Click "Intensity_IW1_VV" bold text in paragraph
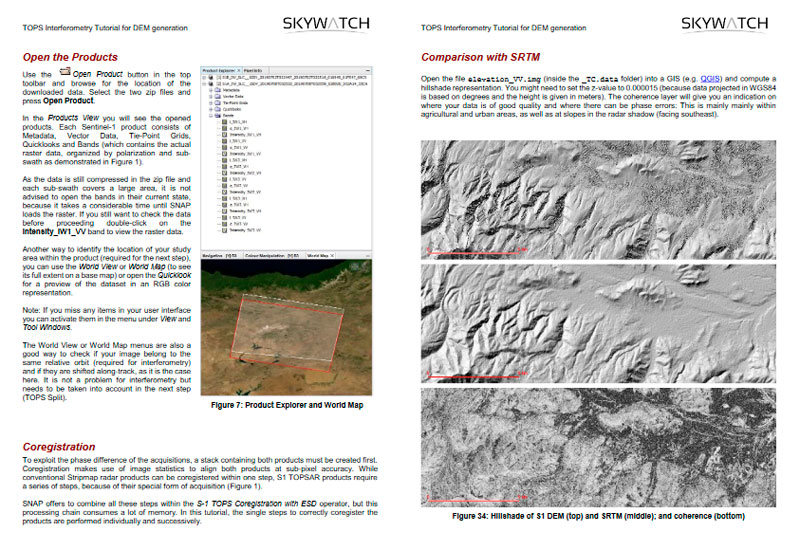Viewport: 800px width, 550px height. pyautogui.click(x=54, y=232)
